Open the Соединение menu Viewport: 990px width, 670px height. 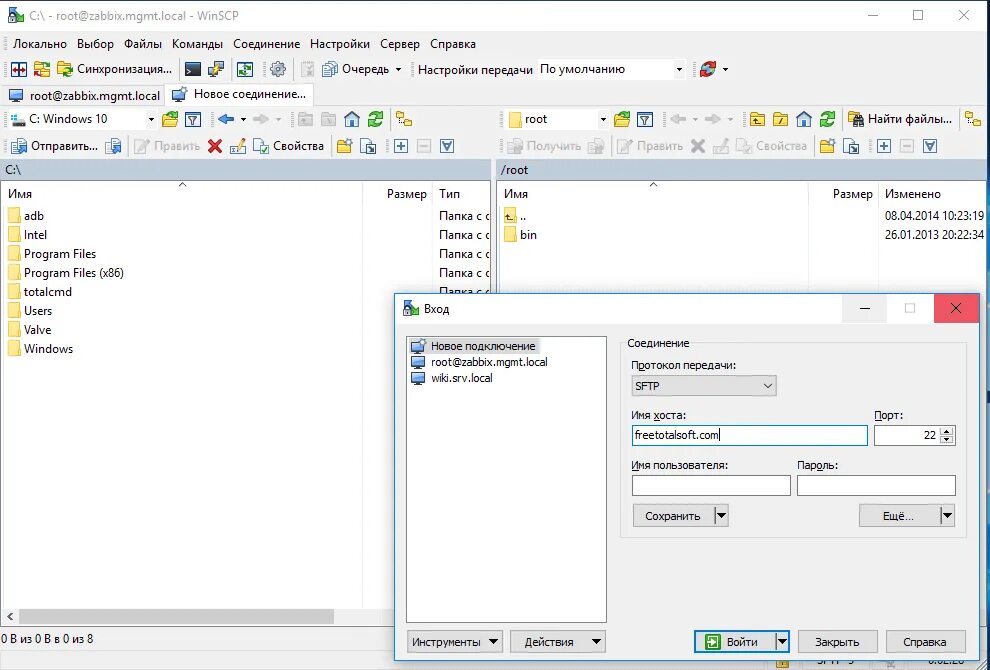point(266,44)
